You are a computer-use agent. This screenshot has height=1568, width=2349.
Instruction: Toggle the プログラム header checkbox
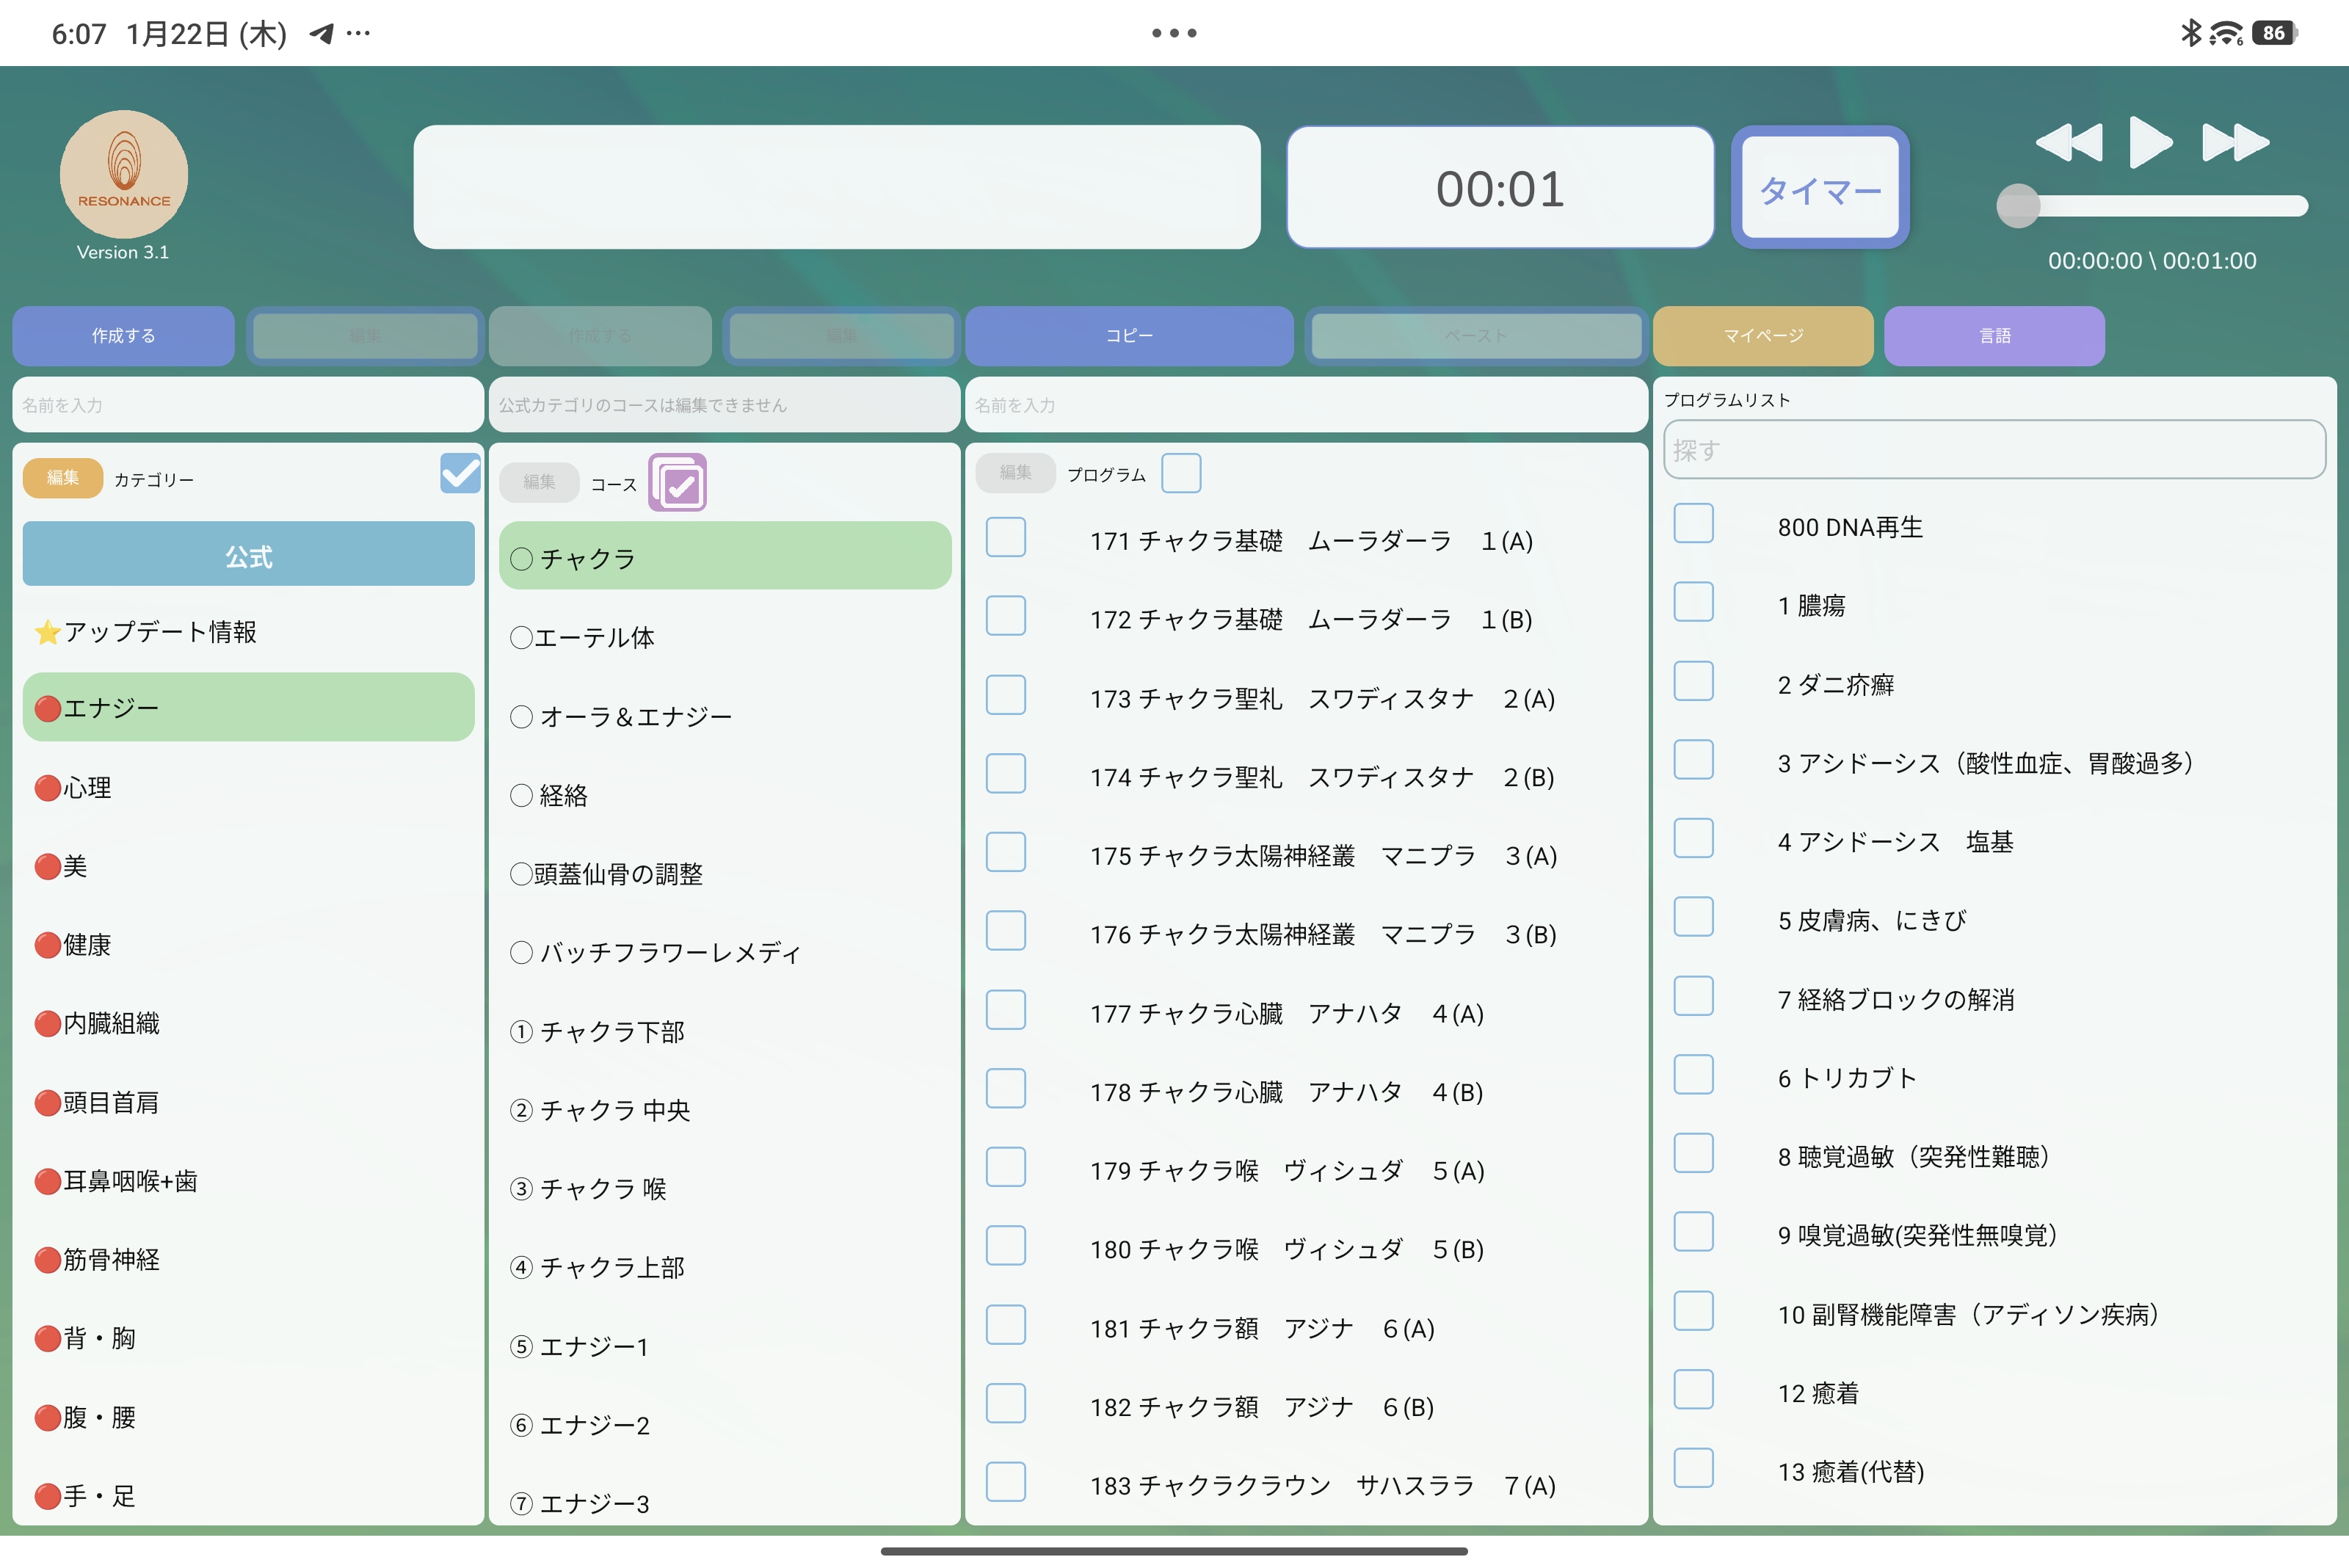(1181, 473)
